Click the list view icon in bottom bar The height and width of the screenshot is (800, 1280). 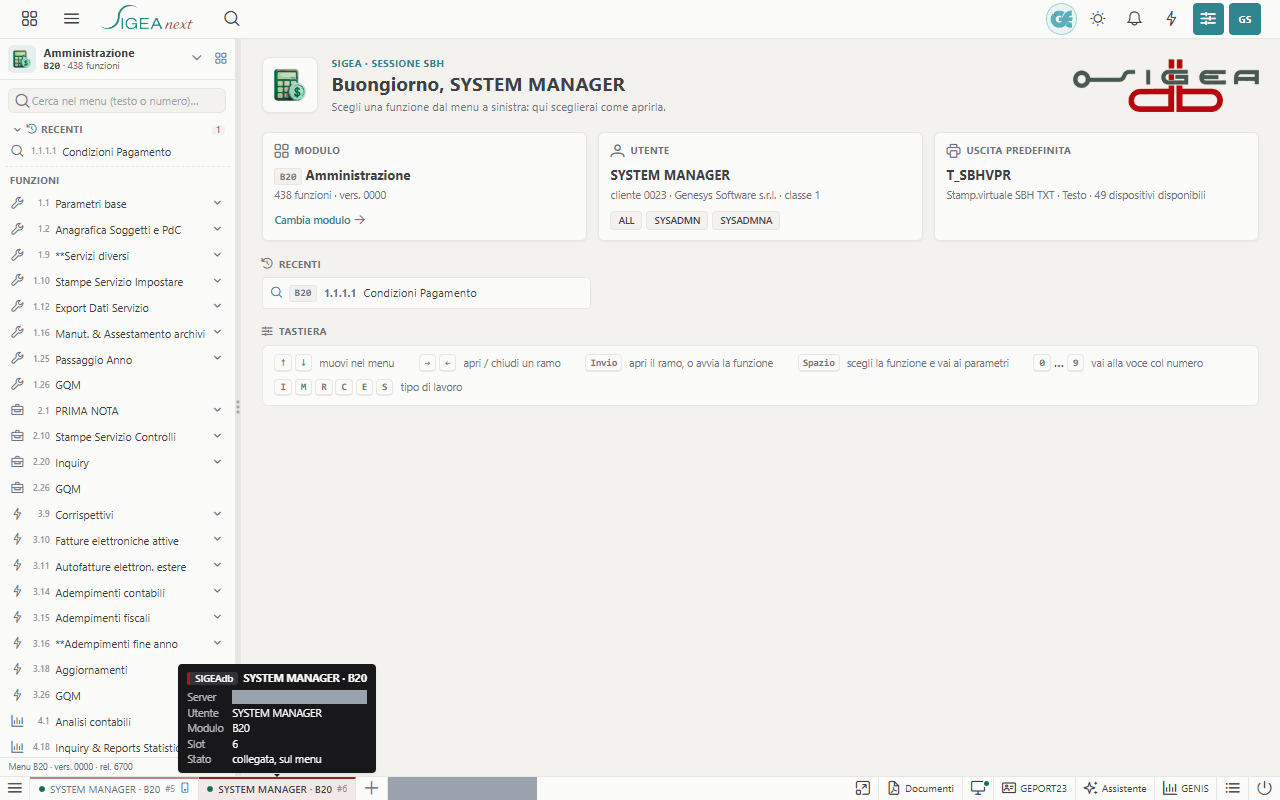(x=1233, y=789)
